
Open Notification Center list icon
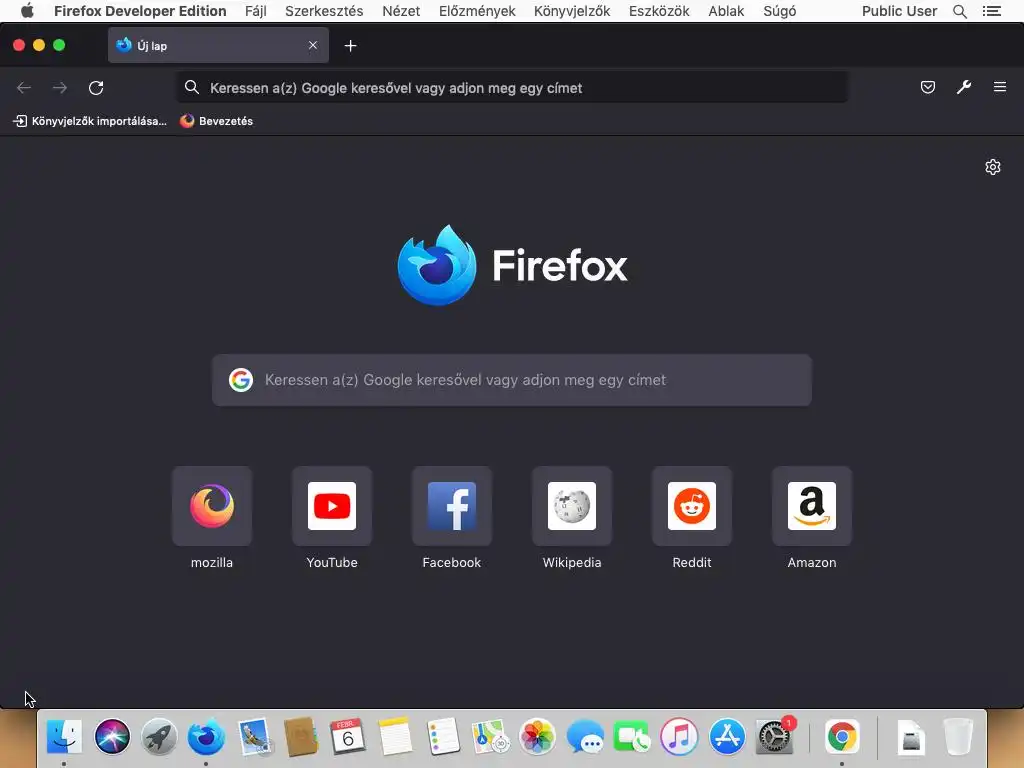tap(991, 11)
